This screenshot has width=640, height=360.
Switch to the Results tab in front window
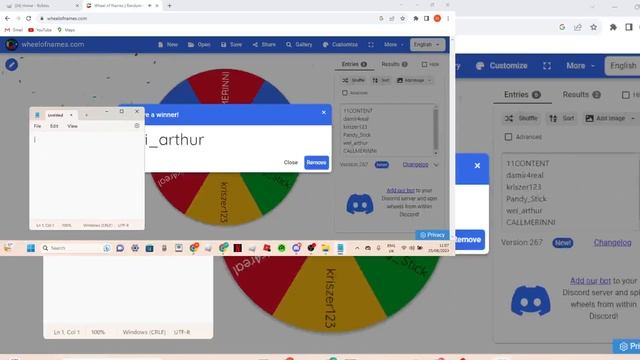click(394, 64)
